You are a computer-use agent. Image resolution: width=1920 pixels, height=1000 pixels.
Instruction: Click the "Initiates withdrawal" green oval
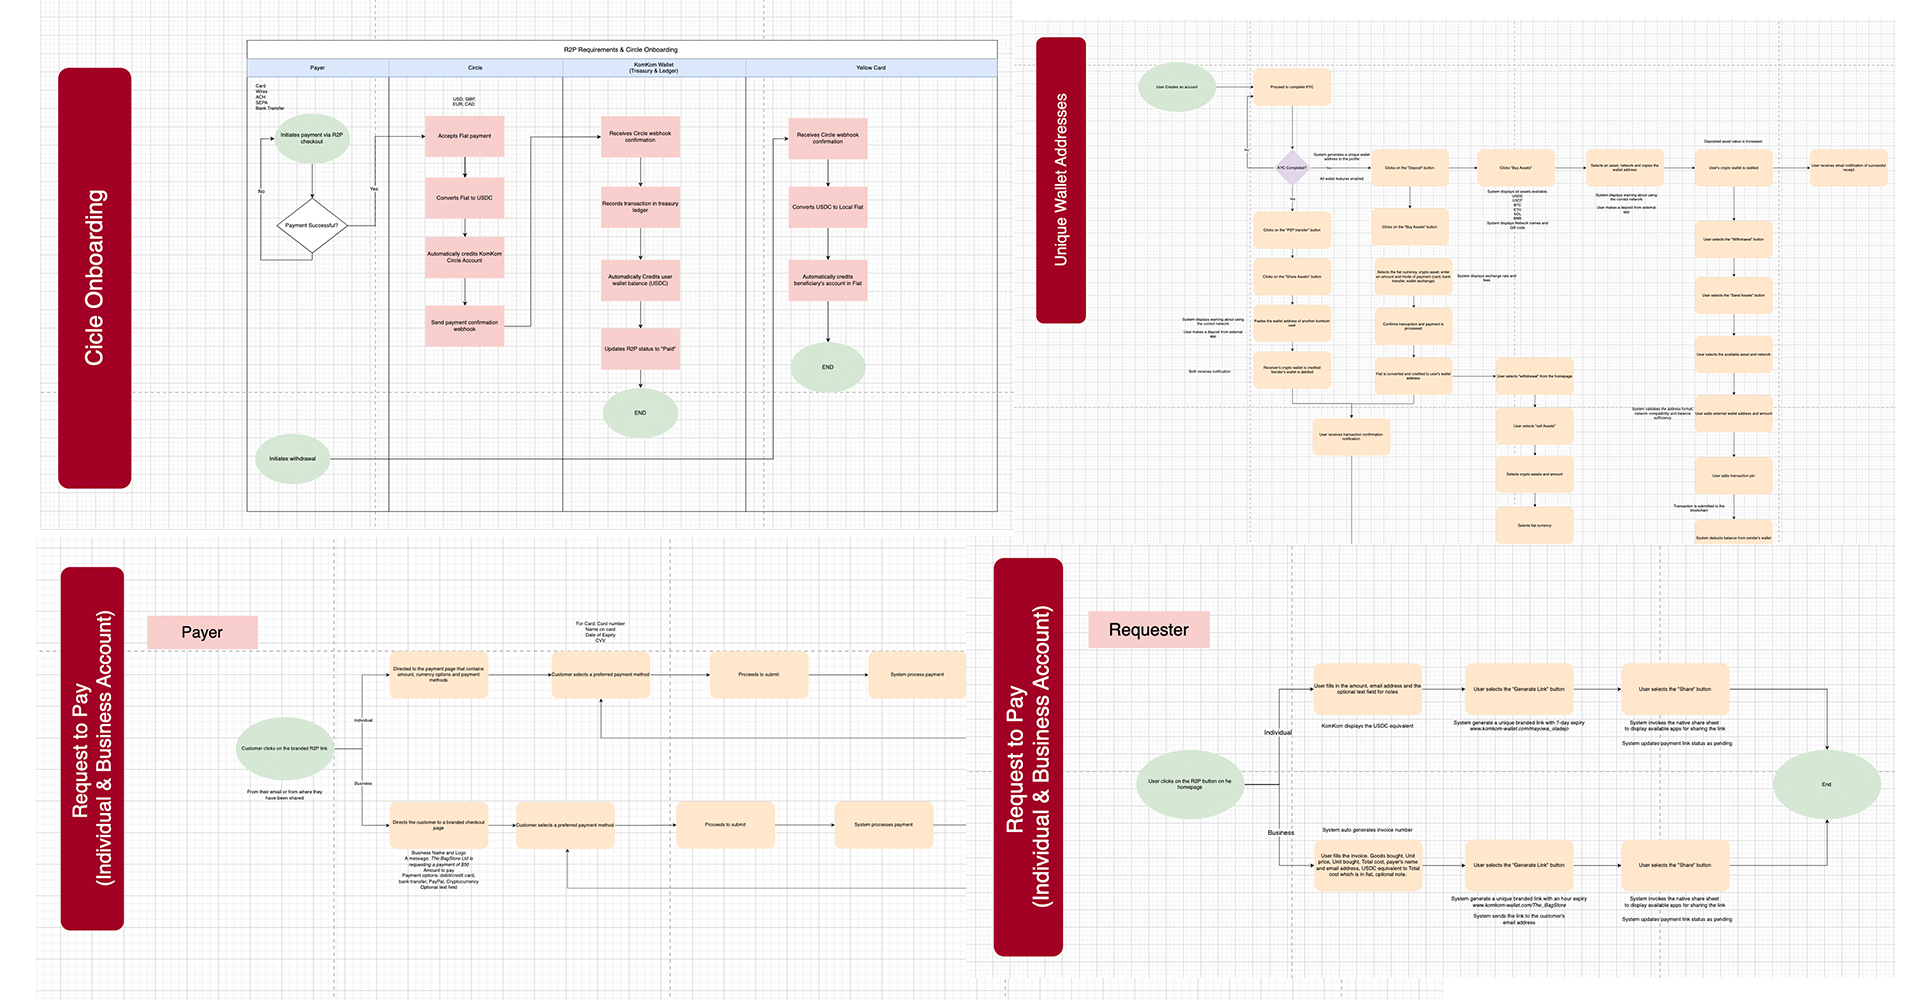click(x=293, y=458)
